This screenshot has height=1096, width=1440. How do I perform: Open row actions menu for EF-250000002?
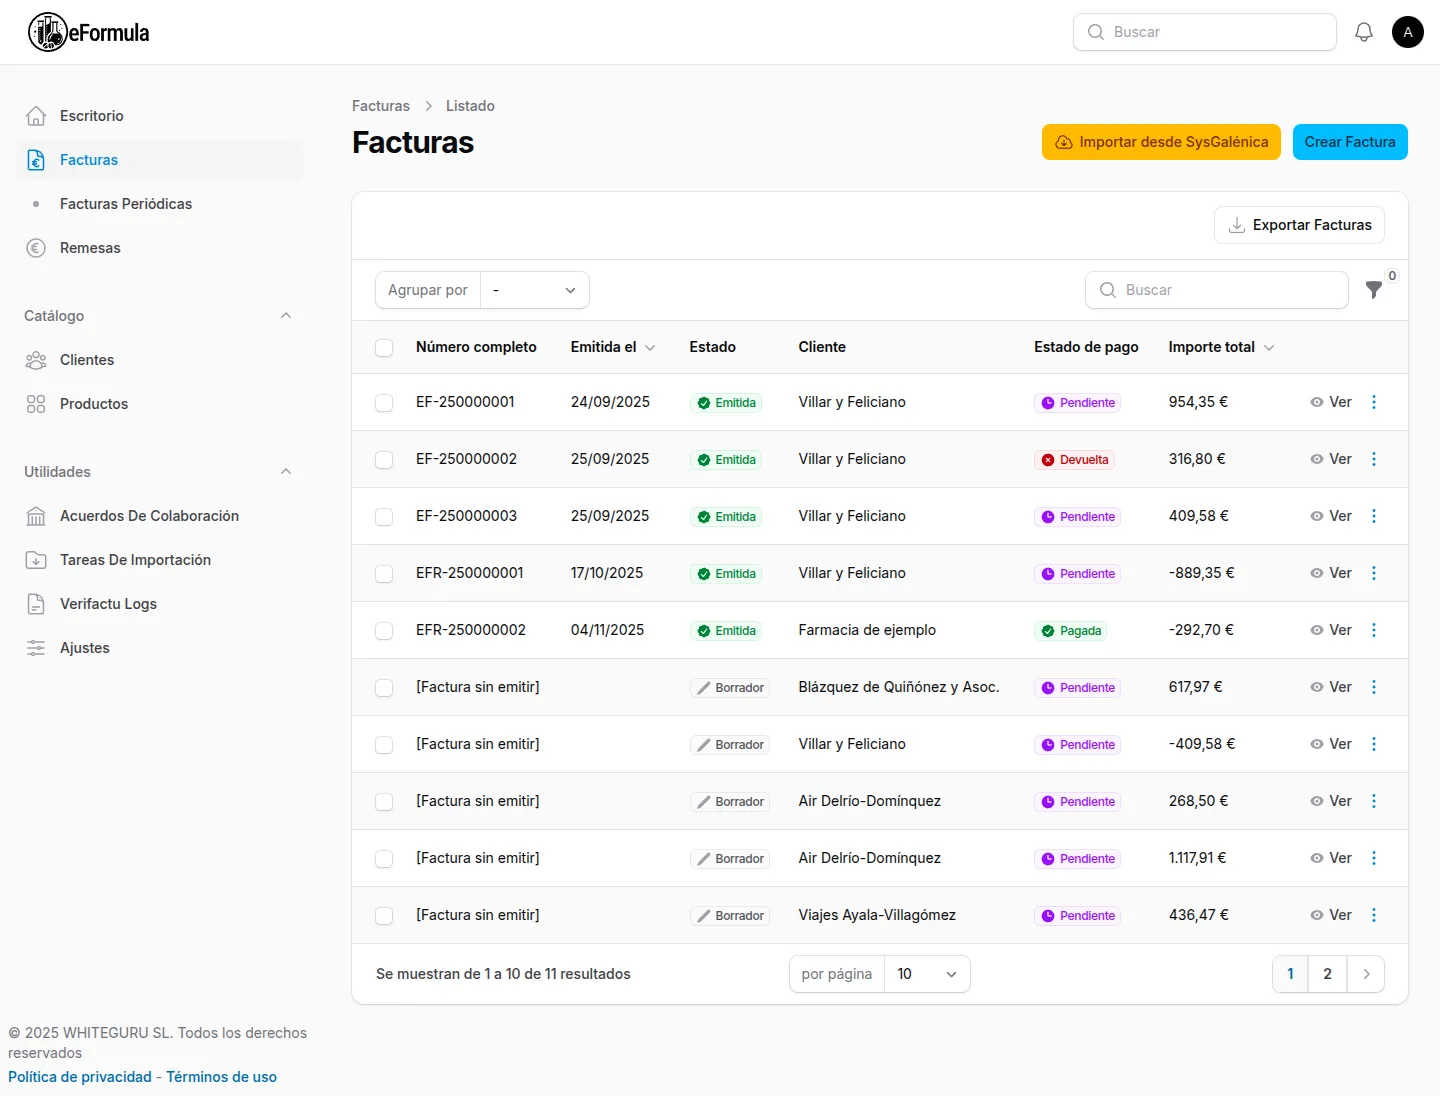[x=1374, y=459]
